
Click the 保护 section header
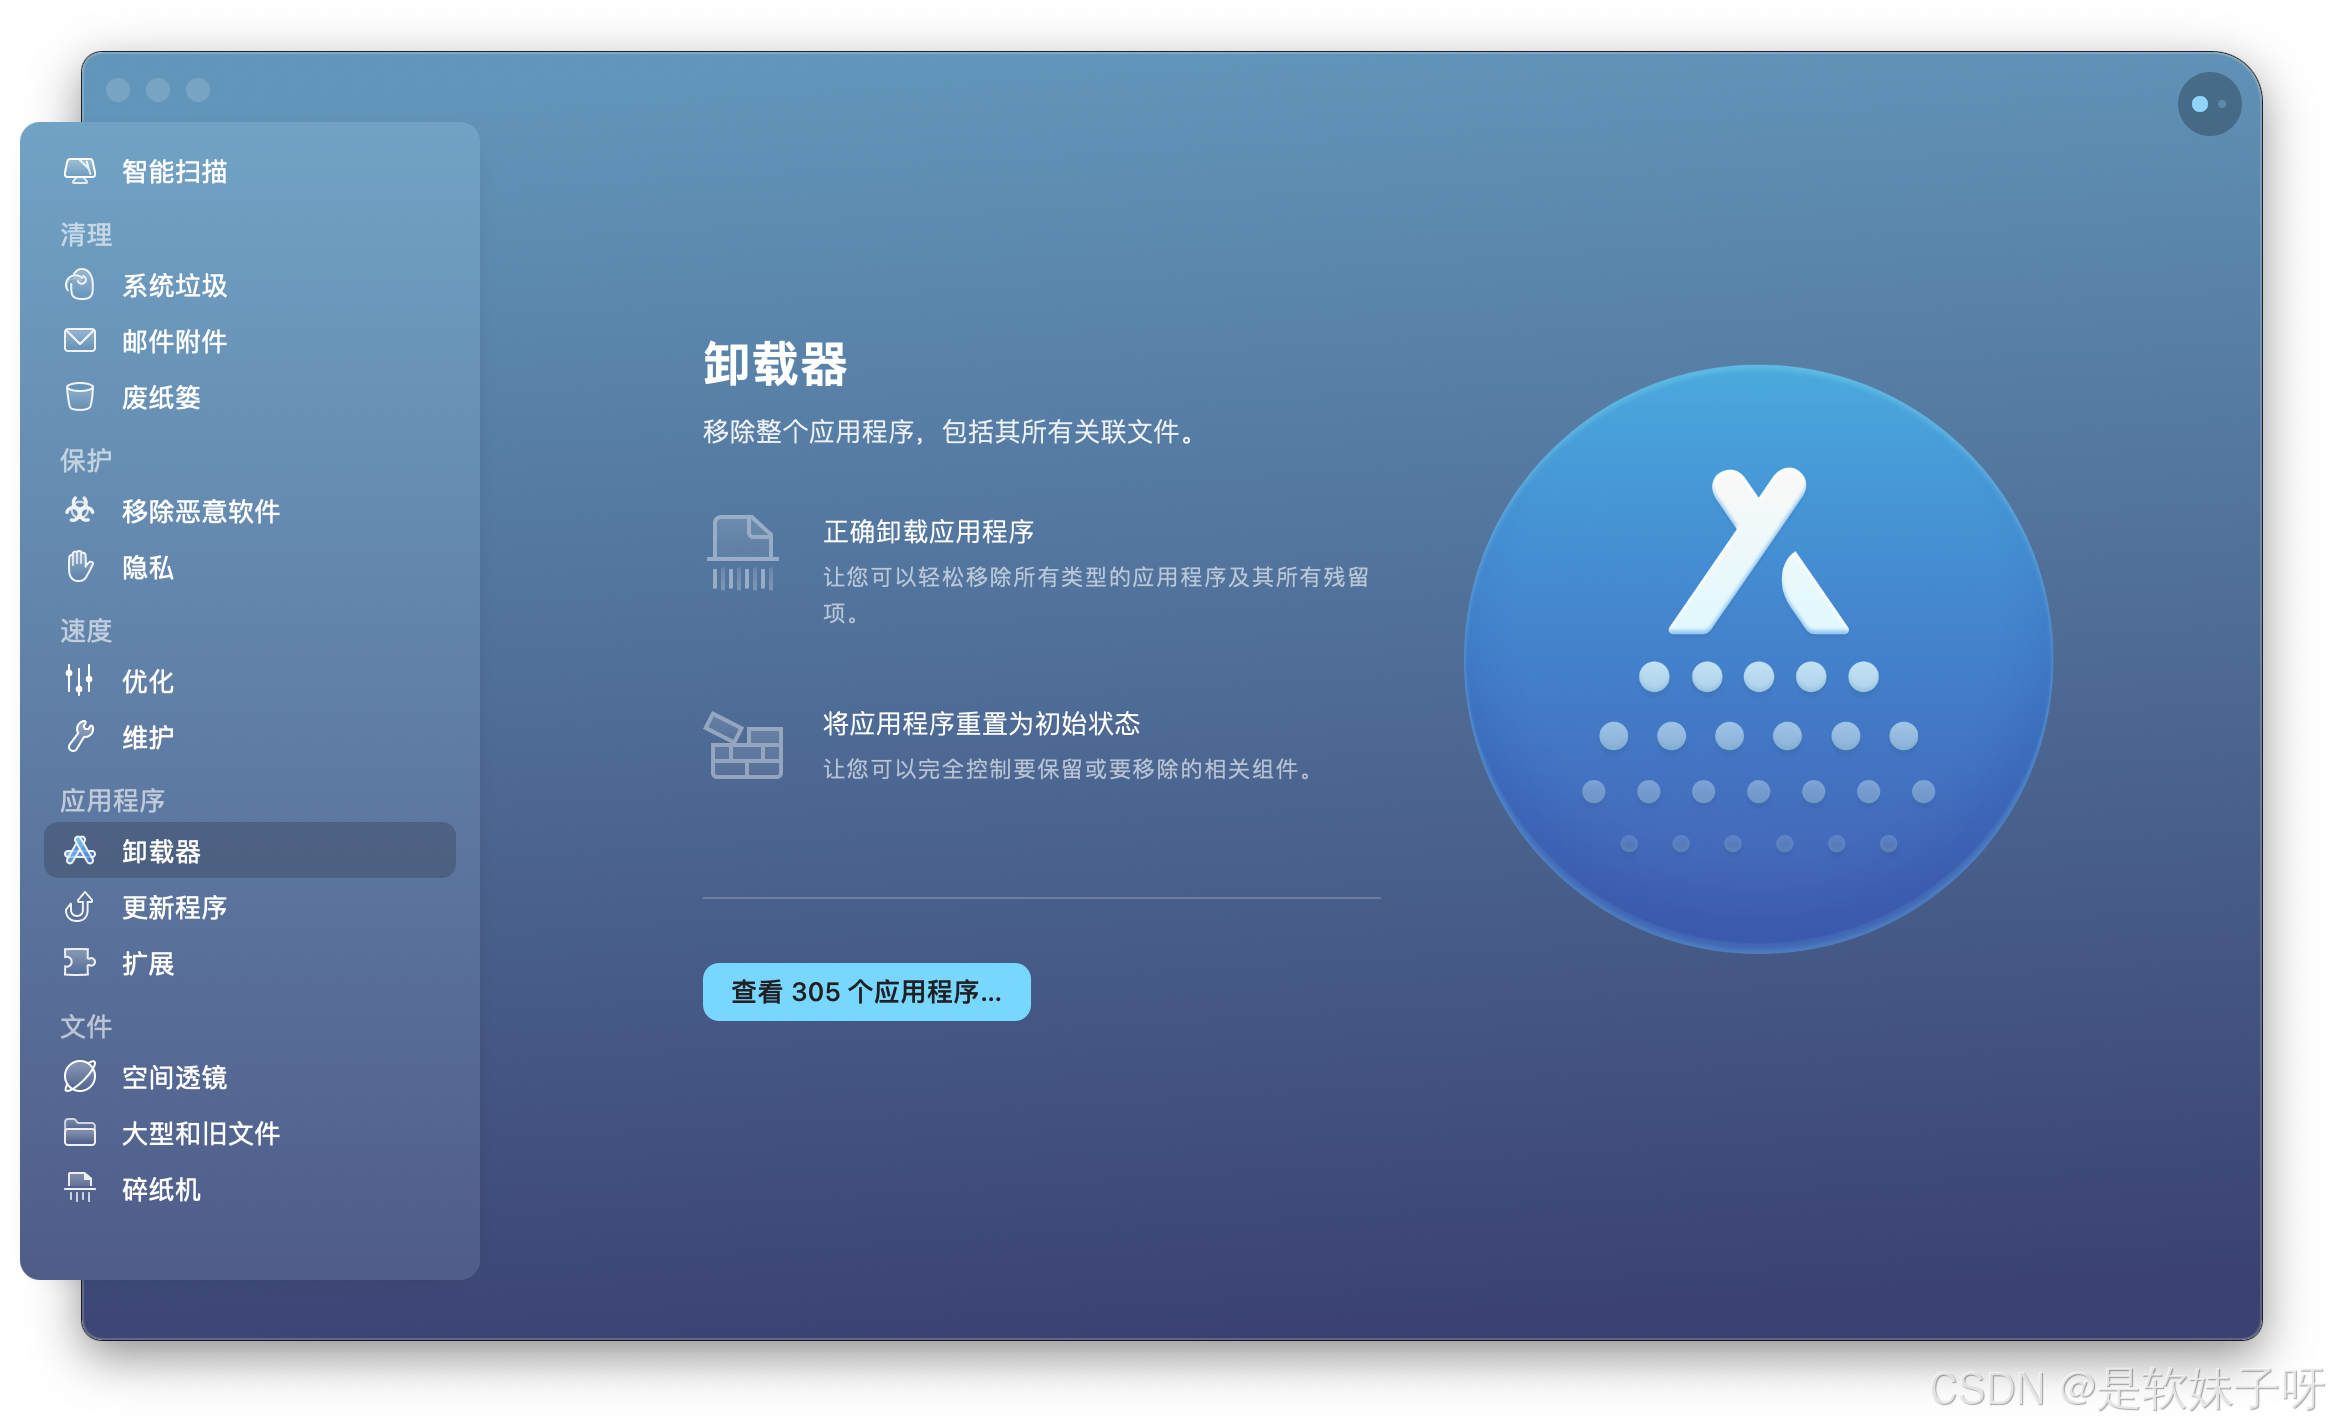(86, 460)
